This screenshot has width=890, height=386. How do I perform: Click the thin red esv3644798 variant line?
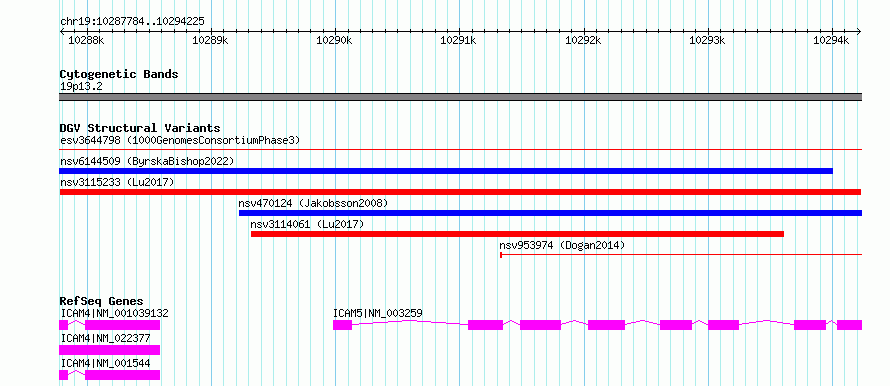click(460, 149)
